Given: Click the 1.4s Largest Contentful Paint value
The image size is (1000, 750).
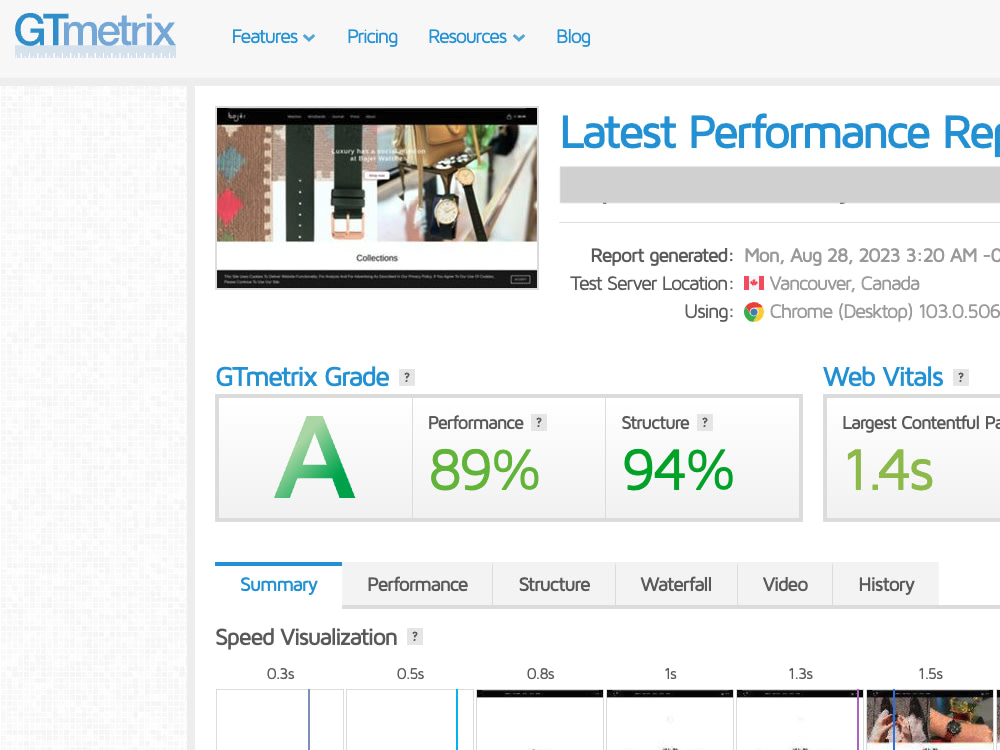Looking at the screenshot, I should [889, 470].
